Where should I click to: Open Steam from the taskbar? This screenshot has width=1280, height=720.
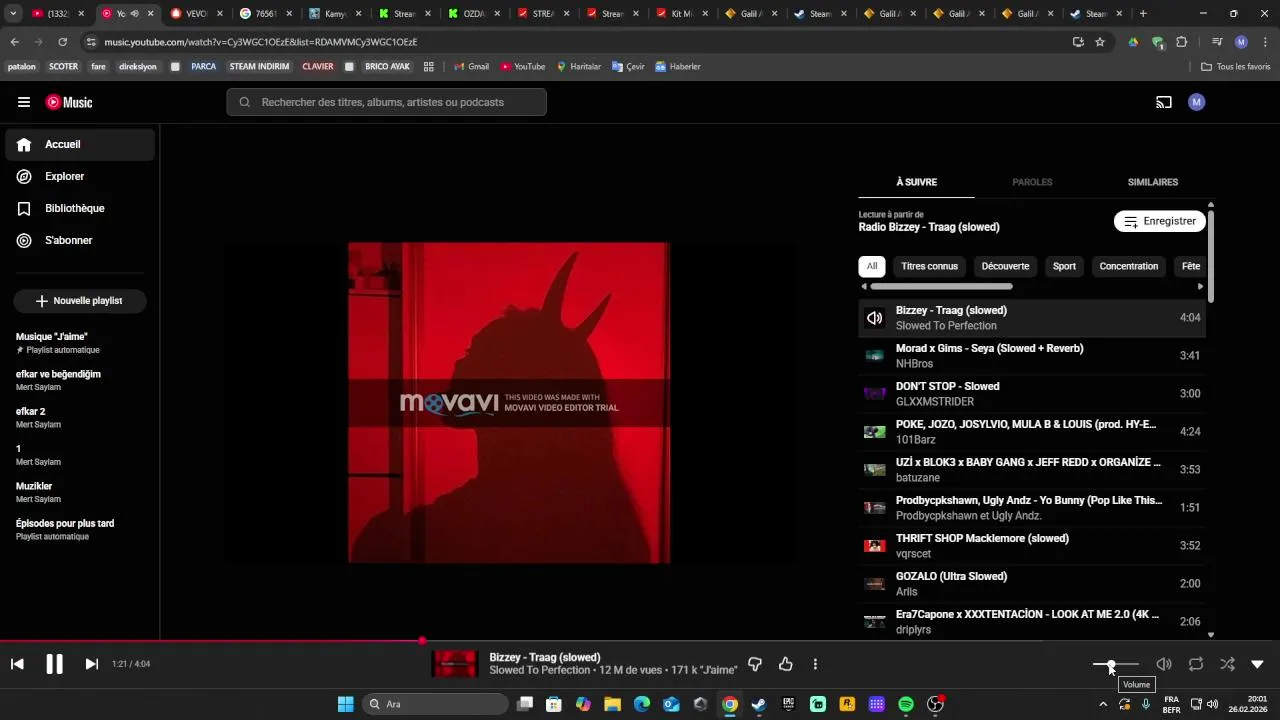pyautogui.click(x=759, y=704)
